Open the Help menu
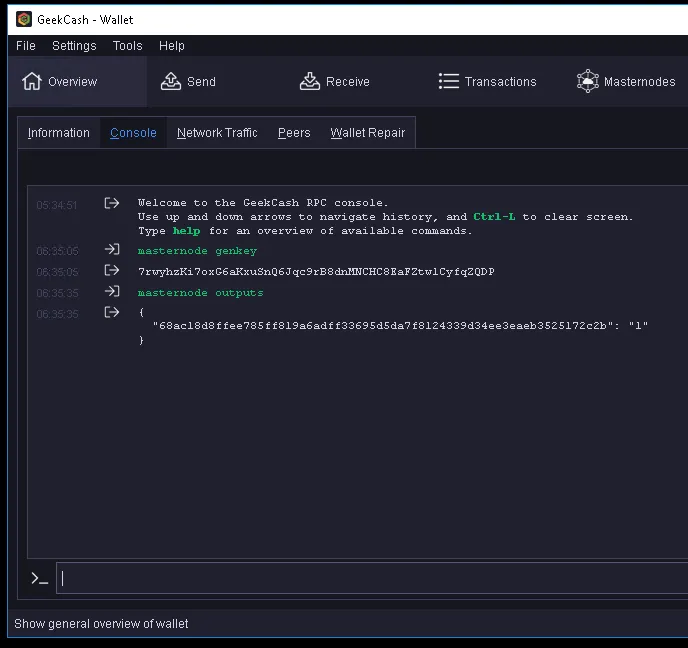 [172, 46]
